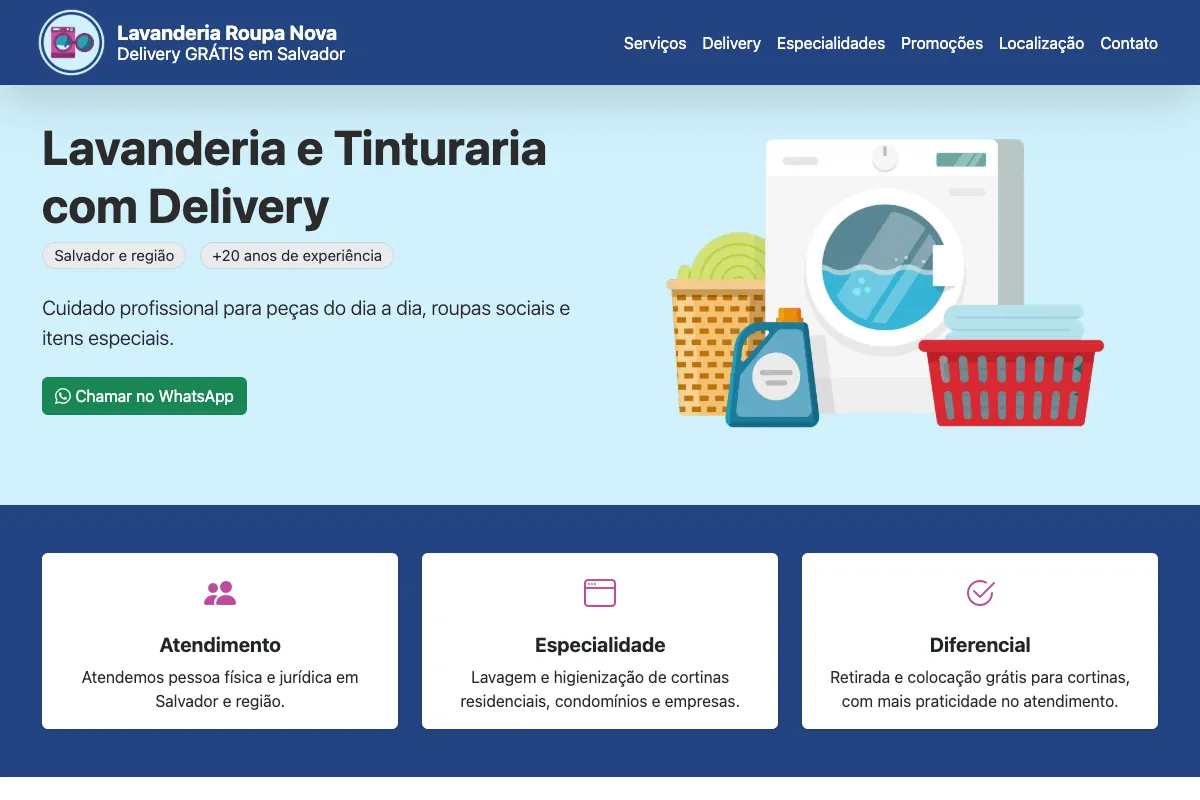Click the washing machine logo icon

(70, 42)
